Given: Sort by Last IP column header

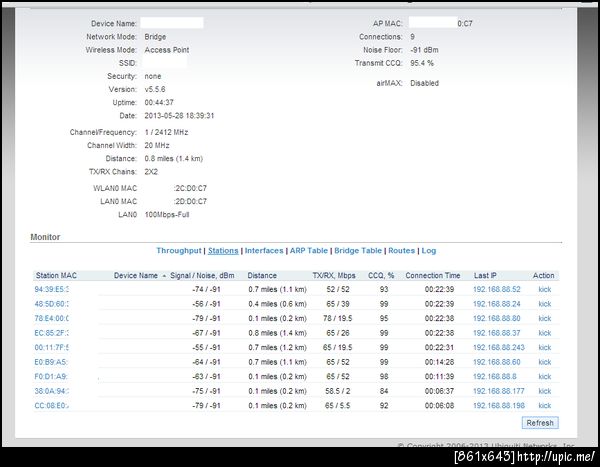Looking at the screenshot, I should tap(485, 276).
